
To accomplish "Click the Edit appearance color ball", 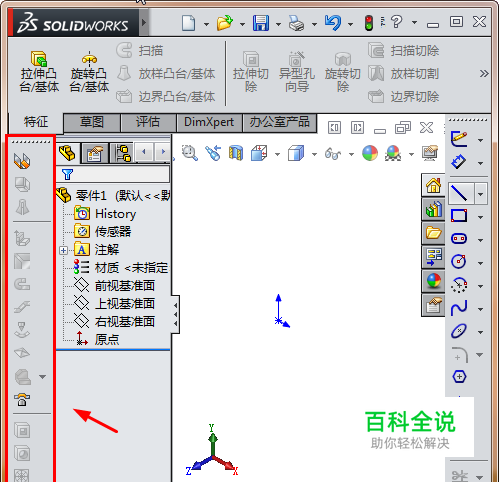I will tap(370, 153).
